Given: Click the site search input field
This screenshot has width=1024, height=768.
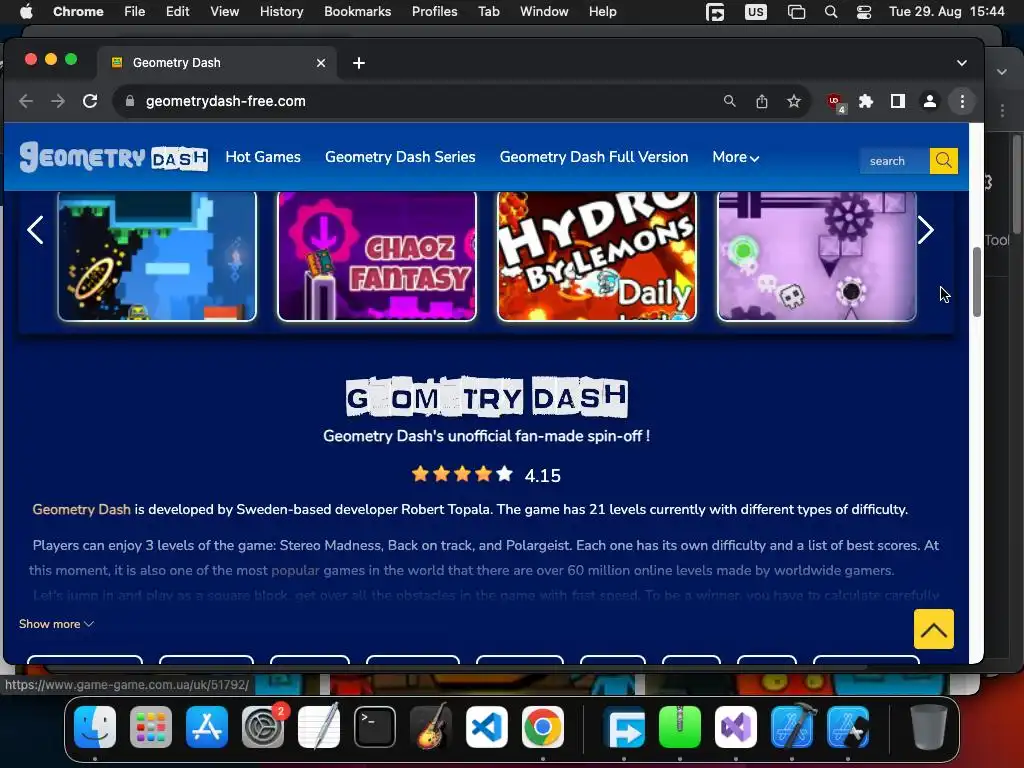Looking at the screenshot, I should coord(895,161).
